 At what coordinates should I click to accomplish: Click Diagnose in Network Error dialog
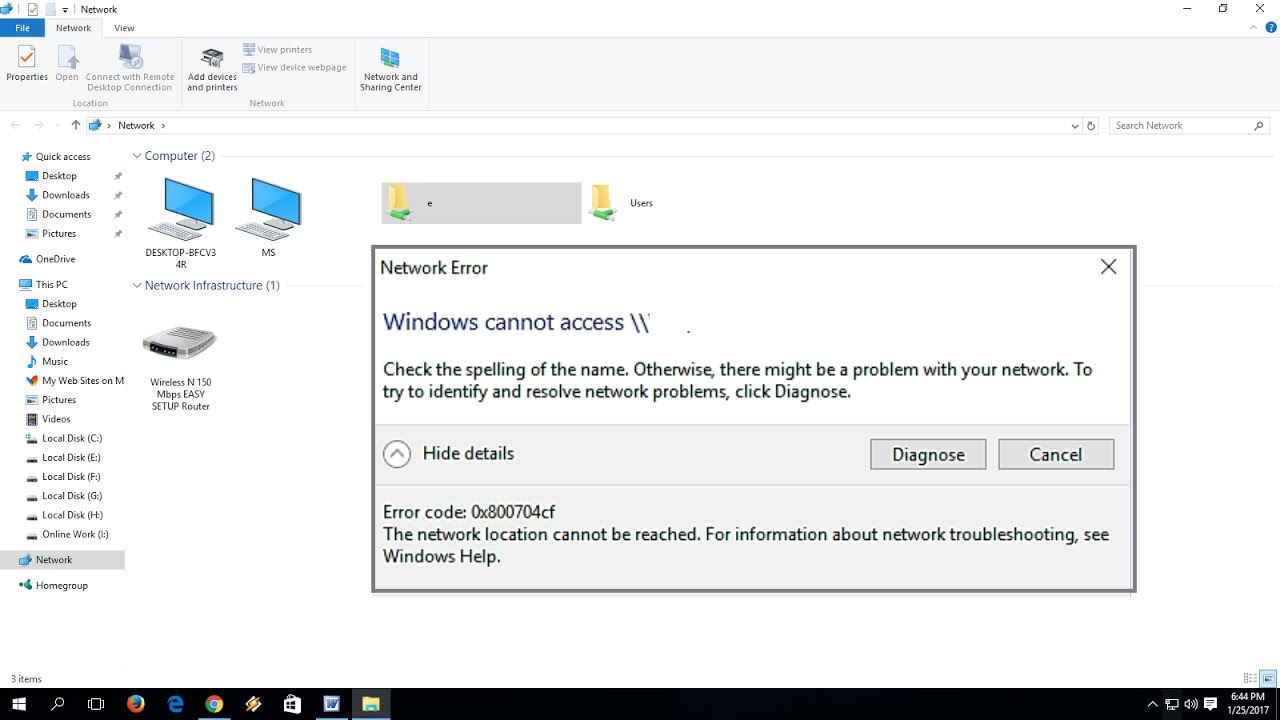(928, 454)
